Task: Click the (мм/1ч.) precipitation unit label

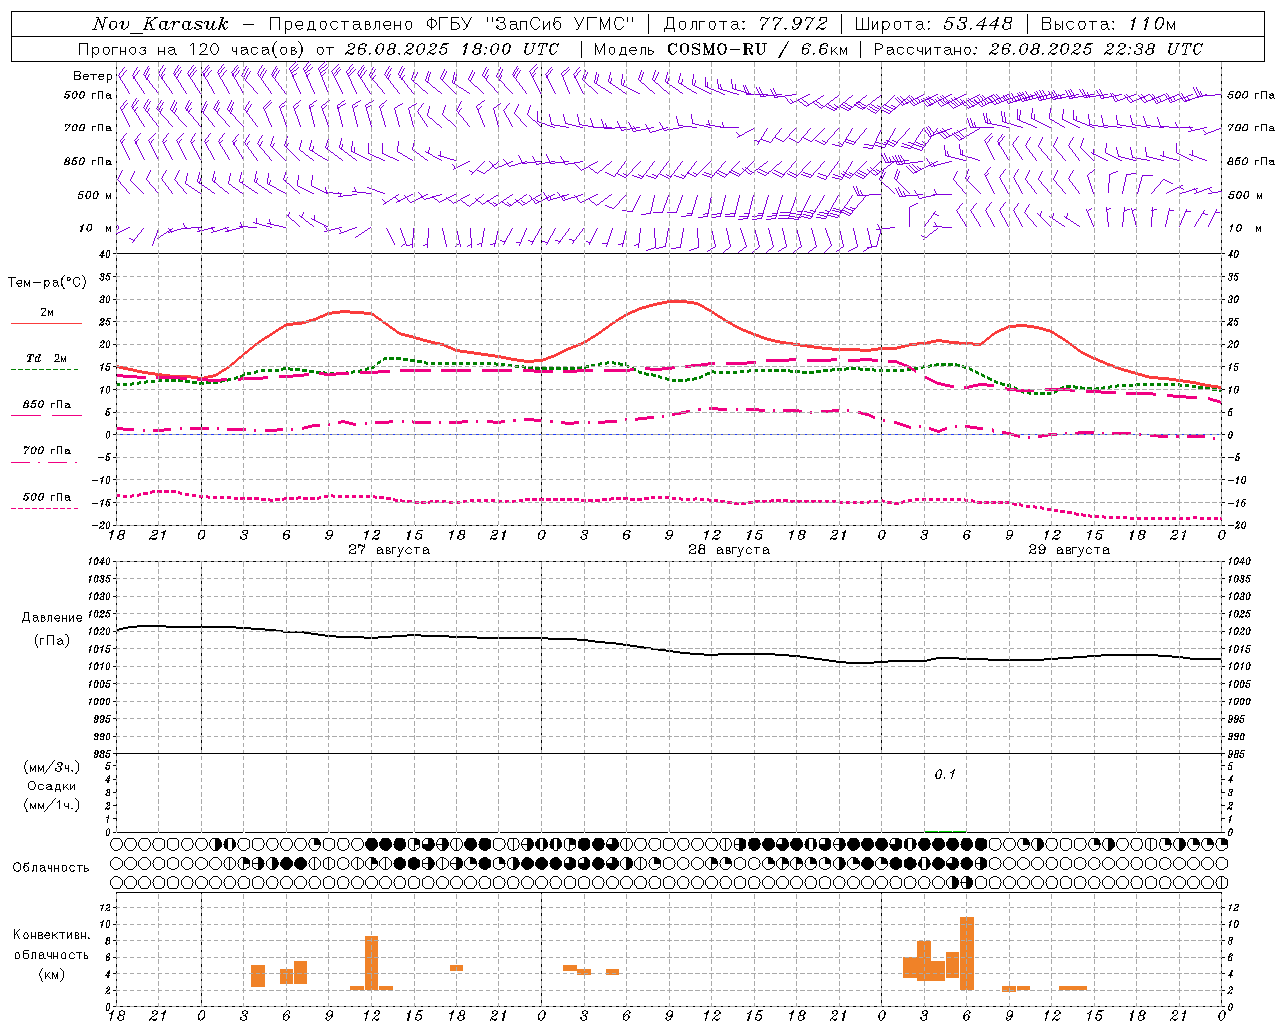Action: (52, 805)
